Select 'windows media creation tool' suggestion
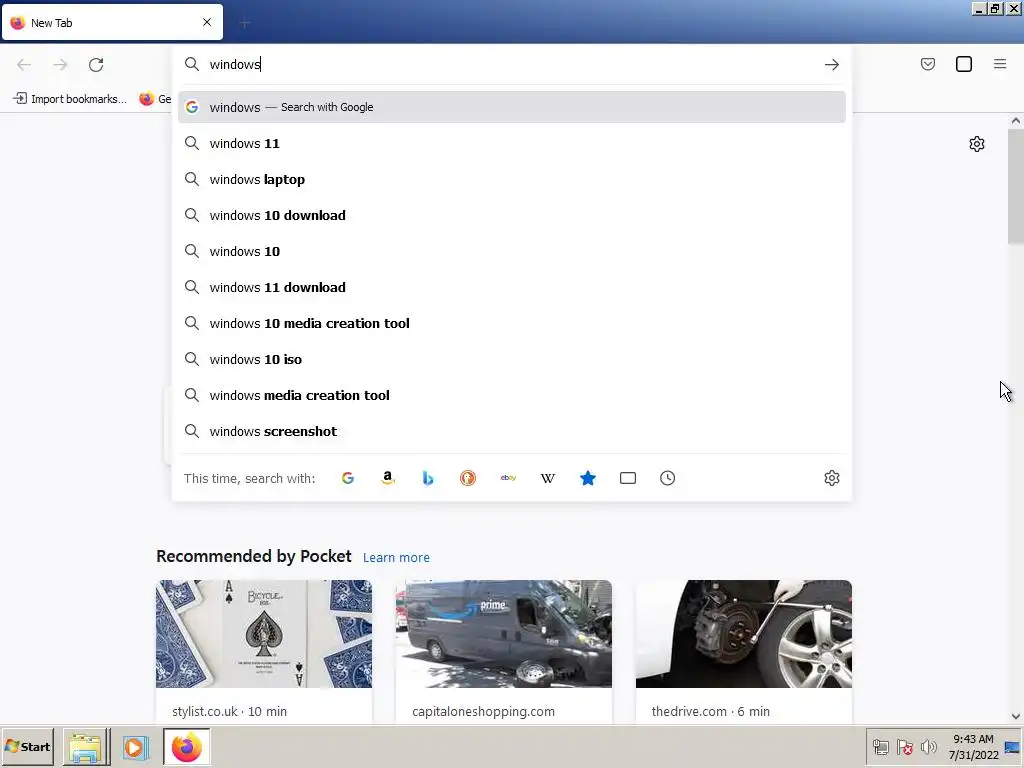Viewport: 1024px width, 768px height. point(511,395)
